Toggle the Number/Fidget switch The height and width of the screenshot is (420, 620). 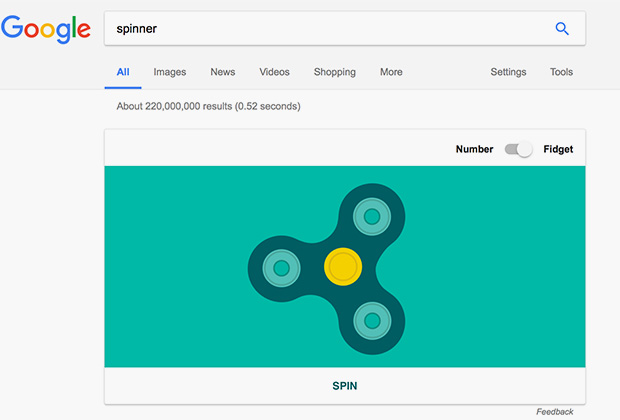518,149
